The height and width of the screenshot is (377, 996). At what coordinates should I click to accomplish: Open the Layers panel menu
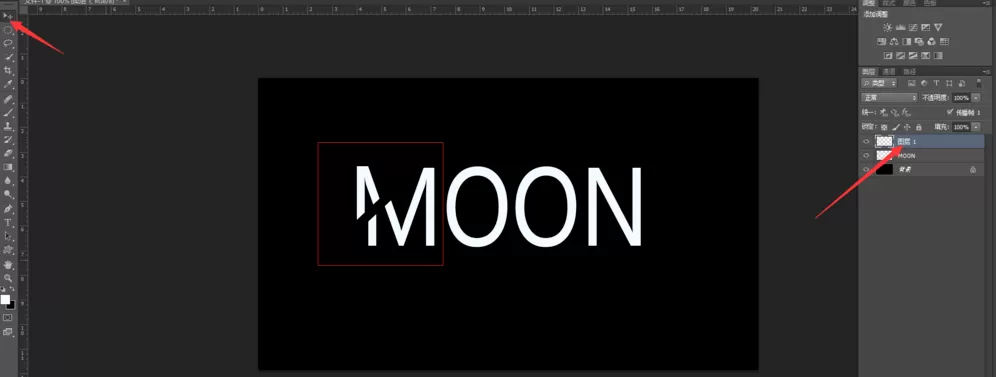pos(986,72)
